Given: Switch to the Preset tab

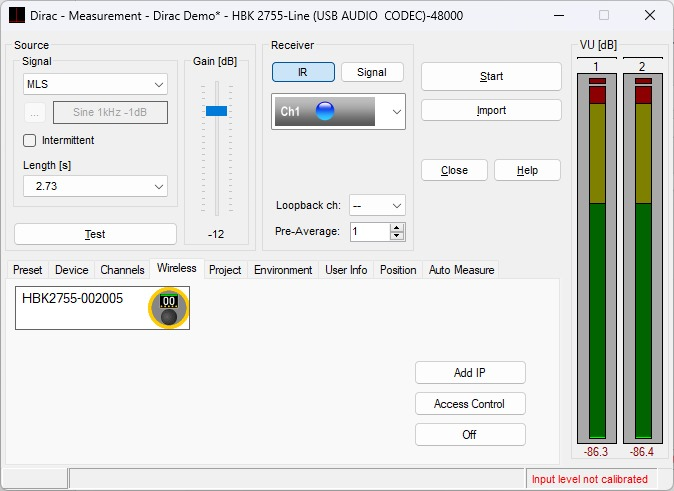Looking at the screenshot, I should (28, 270).
